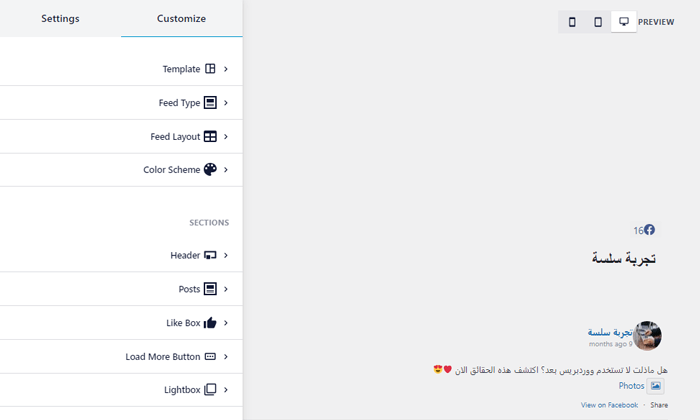Click the Share link under the post

[x=659, y=405]
